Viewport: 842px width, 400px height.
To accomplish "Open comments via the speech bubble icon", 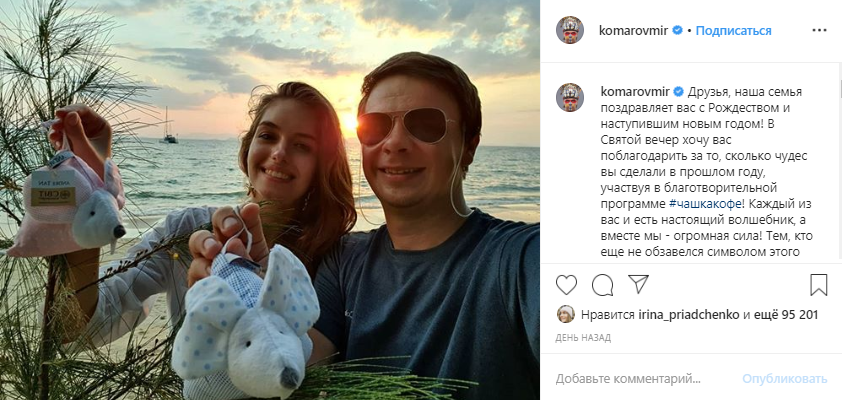I will (x=602, y=285).
